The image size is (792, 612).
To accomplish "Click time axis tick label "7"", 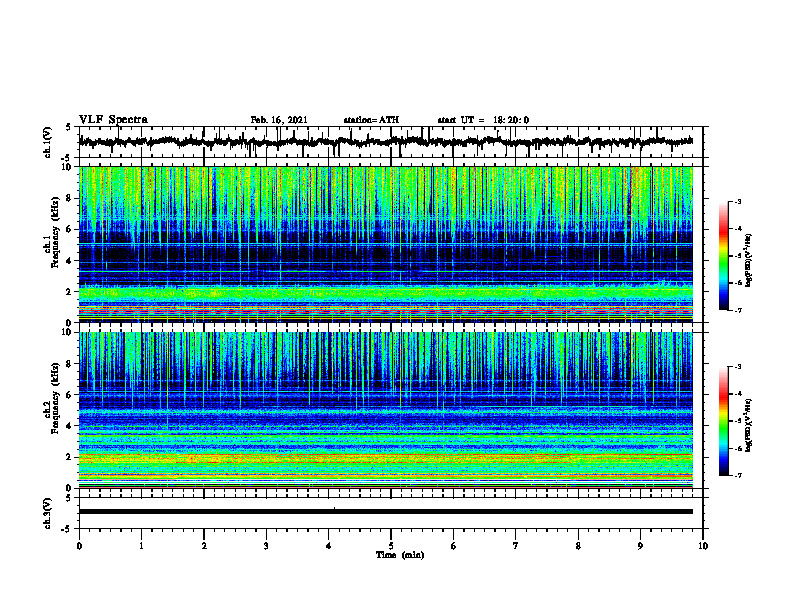I will (516, 546).
